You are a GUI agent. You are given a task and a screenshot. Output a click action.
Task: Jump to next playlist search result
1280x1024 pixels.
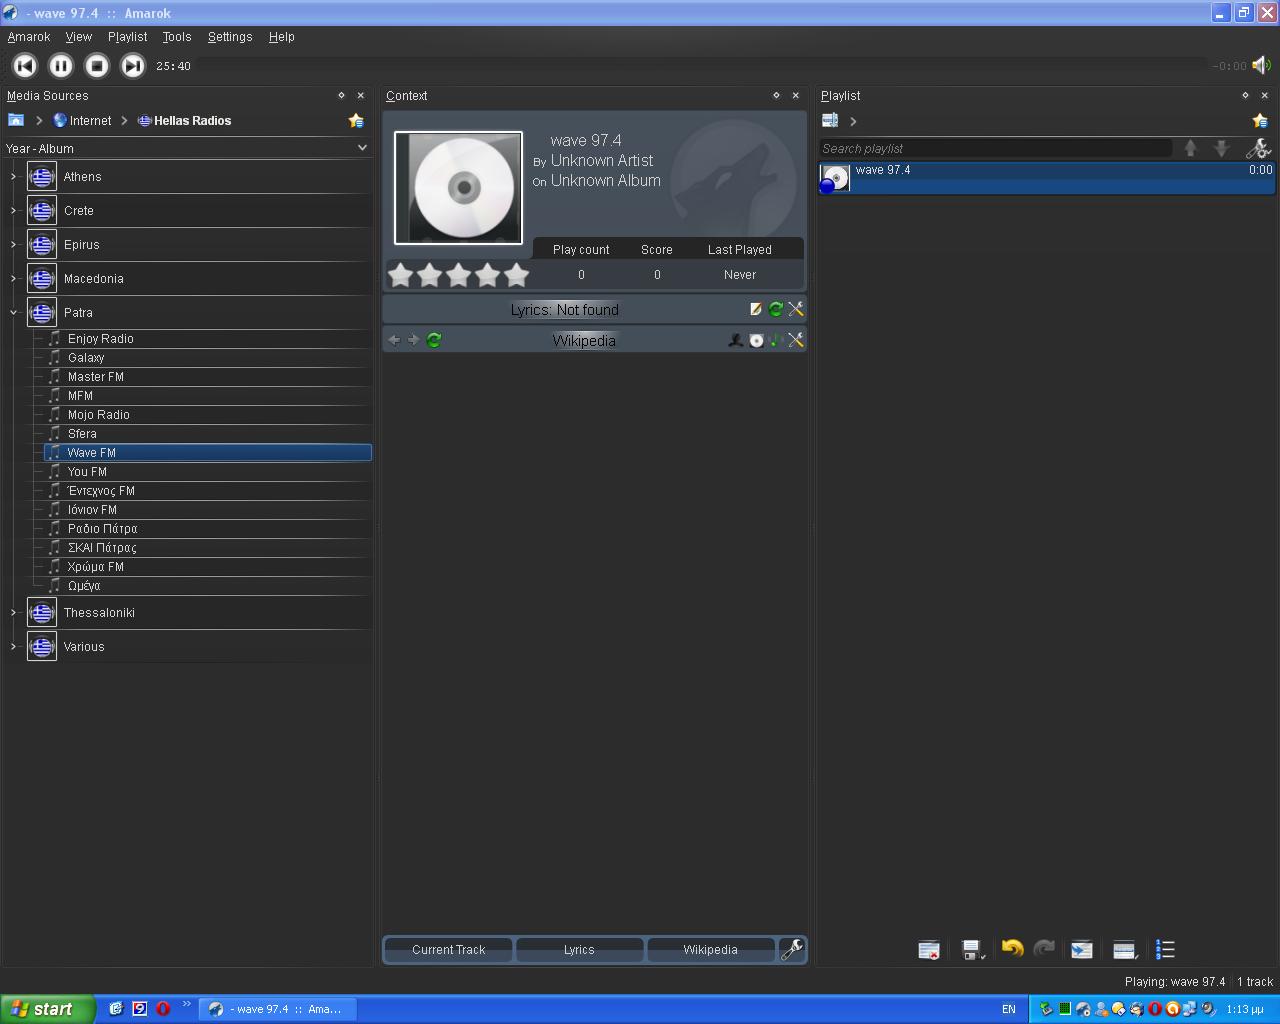1221,148
